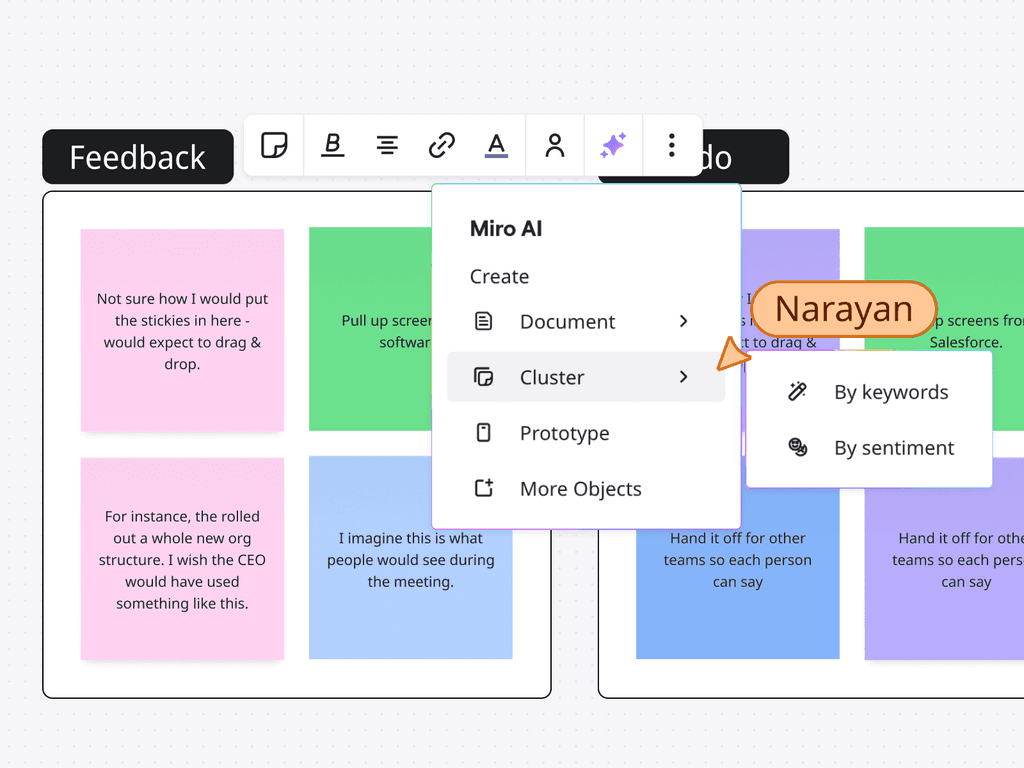Click the Prototype icon in the AI menu

tap(485, 433)
